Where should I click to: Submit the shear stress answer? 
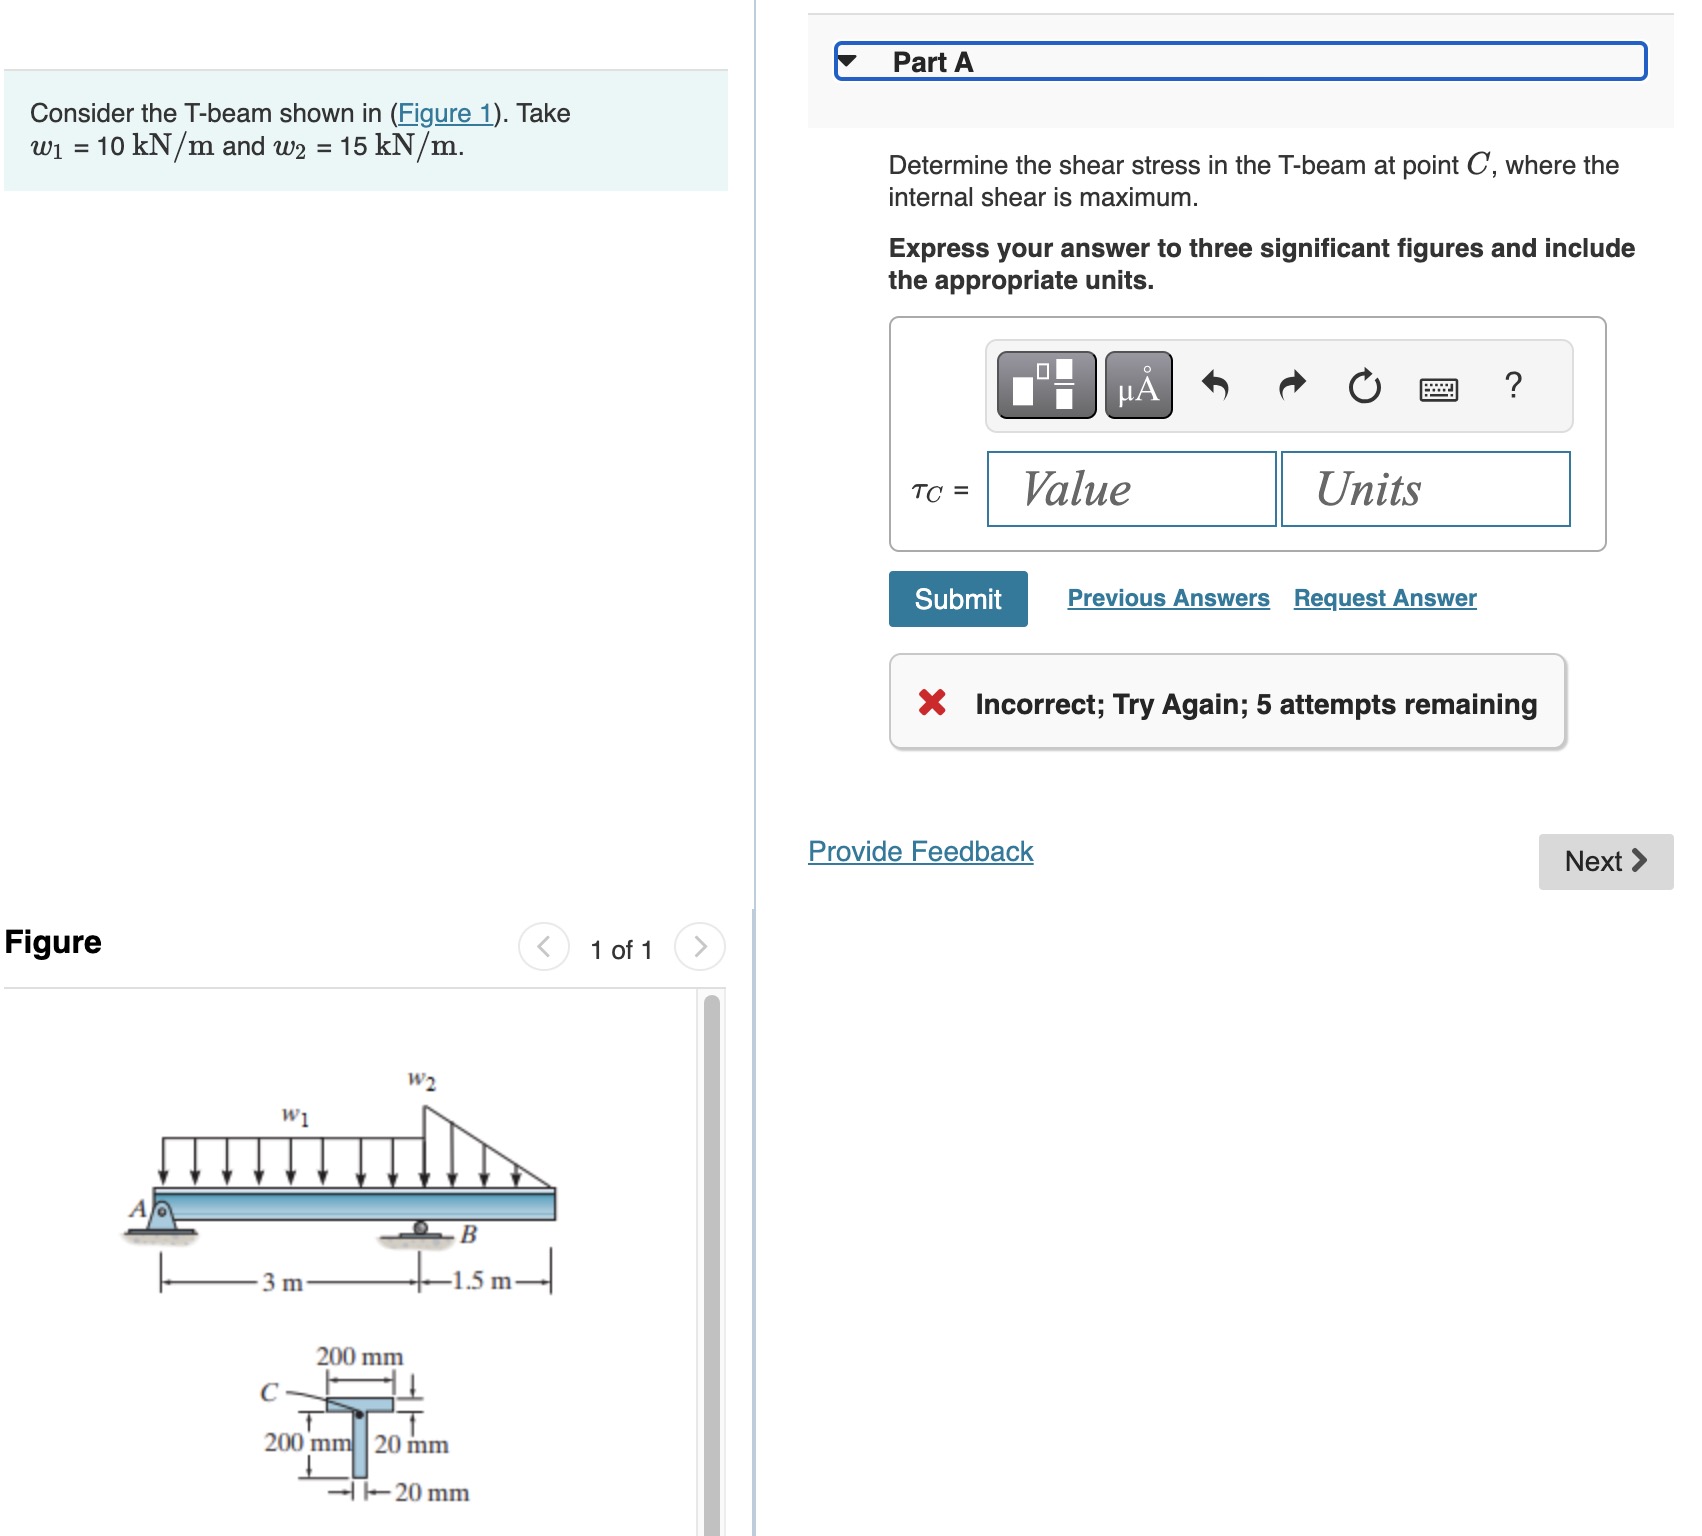(956, 598)
